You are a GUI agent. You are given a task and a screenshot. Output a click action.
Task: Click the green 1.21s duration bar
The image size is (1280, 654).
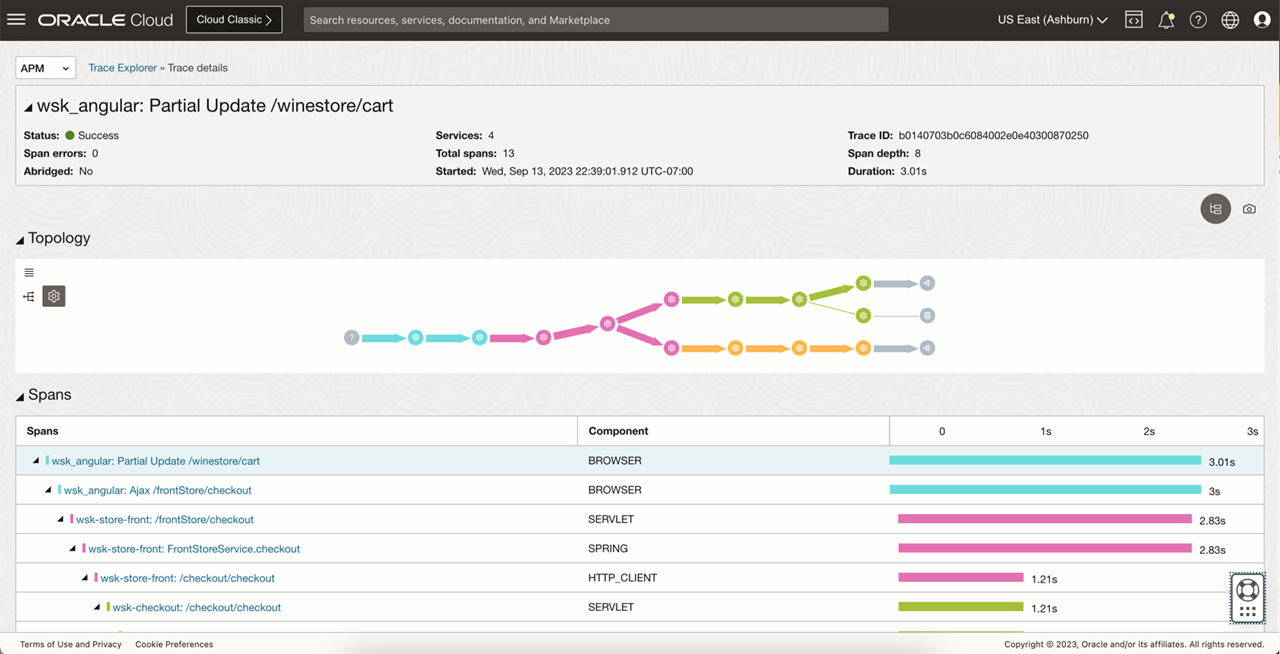[x=961, y=606]
